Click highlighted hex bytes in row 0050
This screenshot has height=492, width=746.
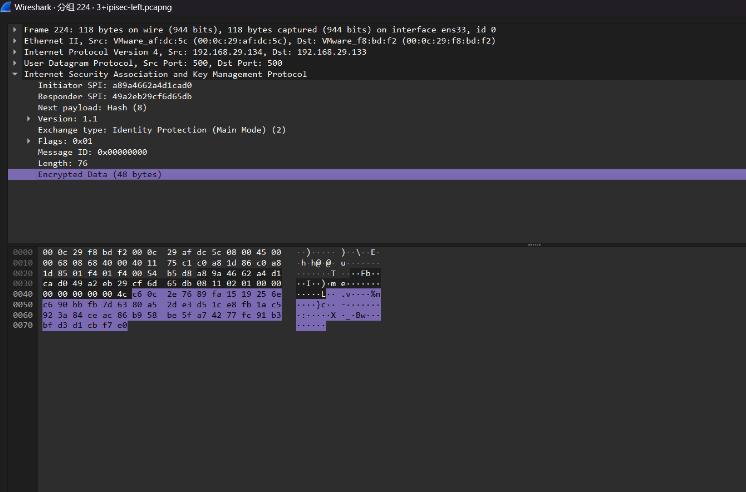pos(162,305)
